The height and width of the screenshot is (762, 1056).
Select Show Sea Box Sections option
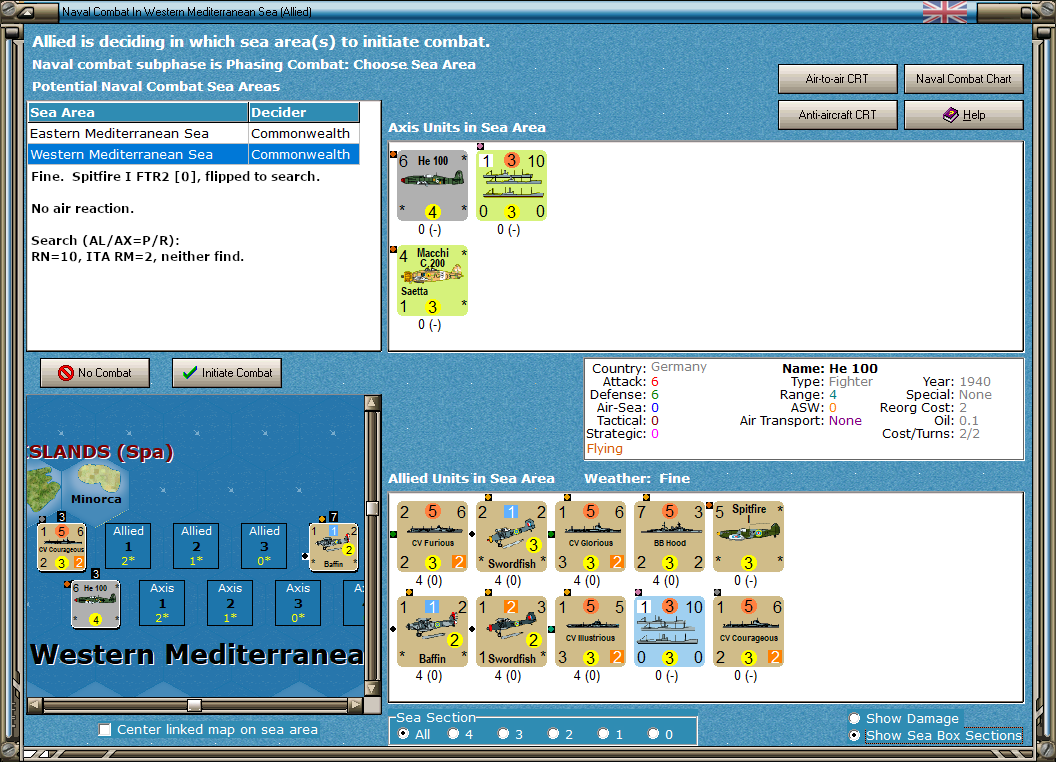click(x=855, y=736)
